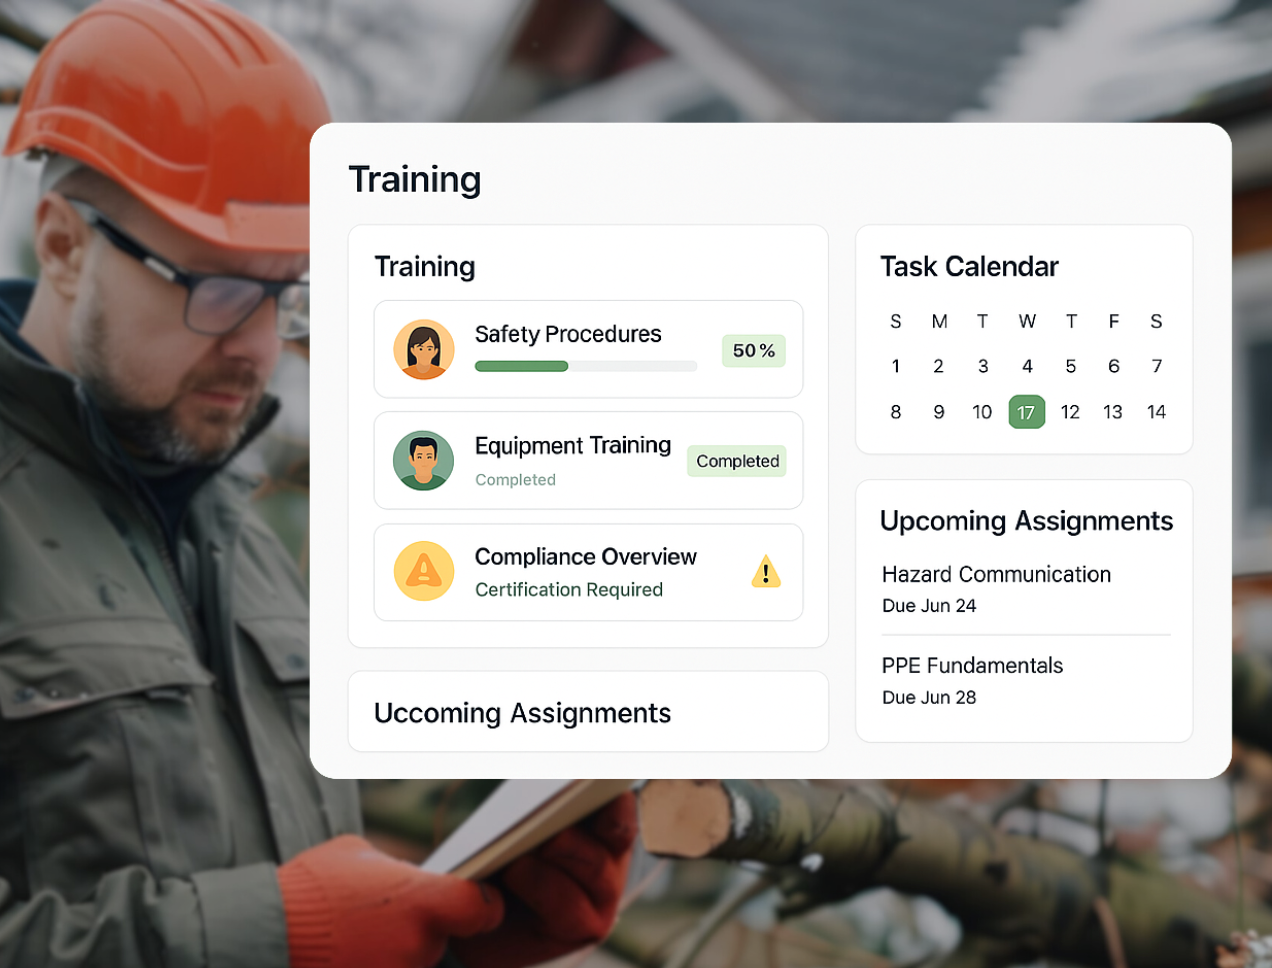
Task: Open the Safety Procedures course title
Action: (x=568, y=334)
